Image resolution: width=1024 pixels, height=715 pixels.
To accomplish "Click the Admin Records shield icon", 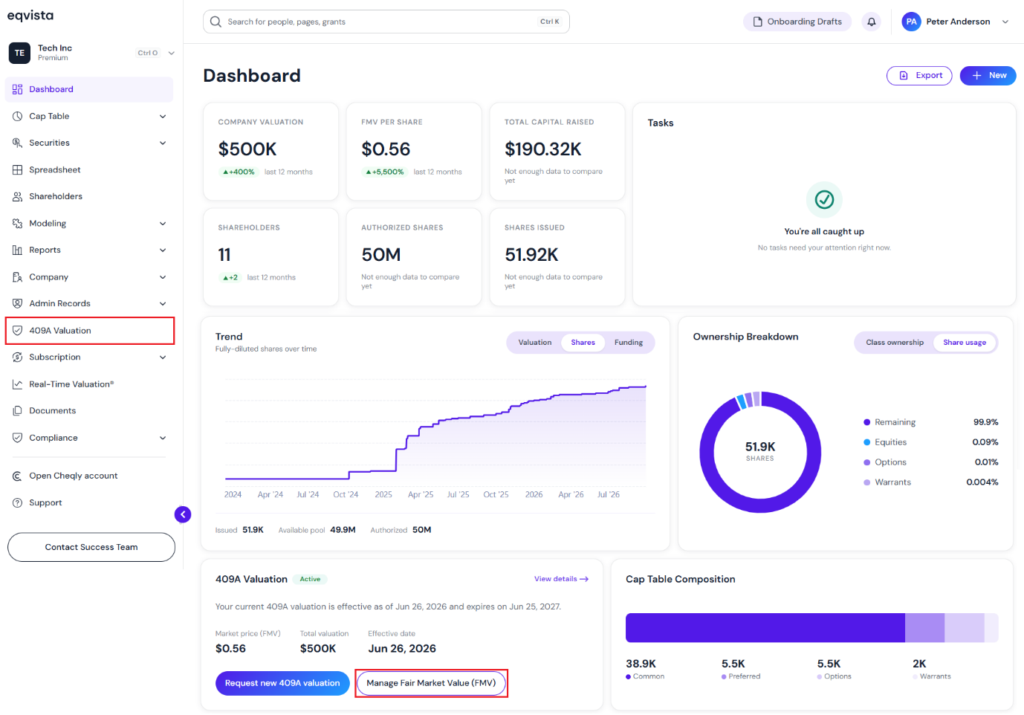I will coord(18,304).
